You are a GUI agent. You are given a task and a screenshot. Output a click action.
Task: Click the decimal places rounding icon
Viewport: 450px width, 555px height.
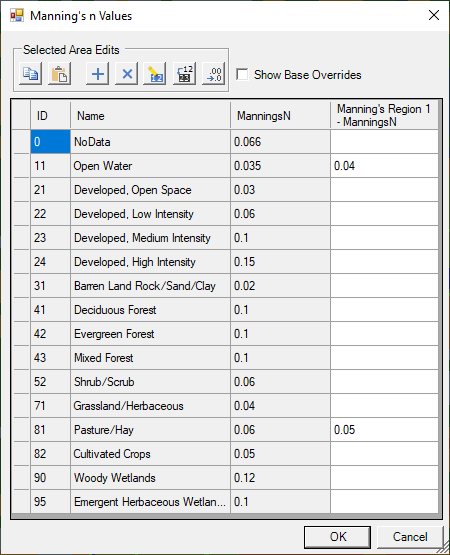pos(213,74)
